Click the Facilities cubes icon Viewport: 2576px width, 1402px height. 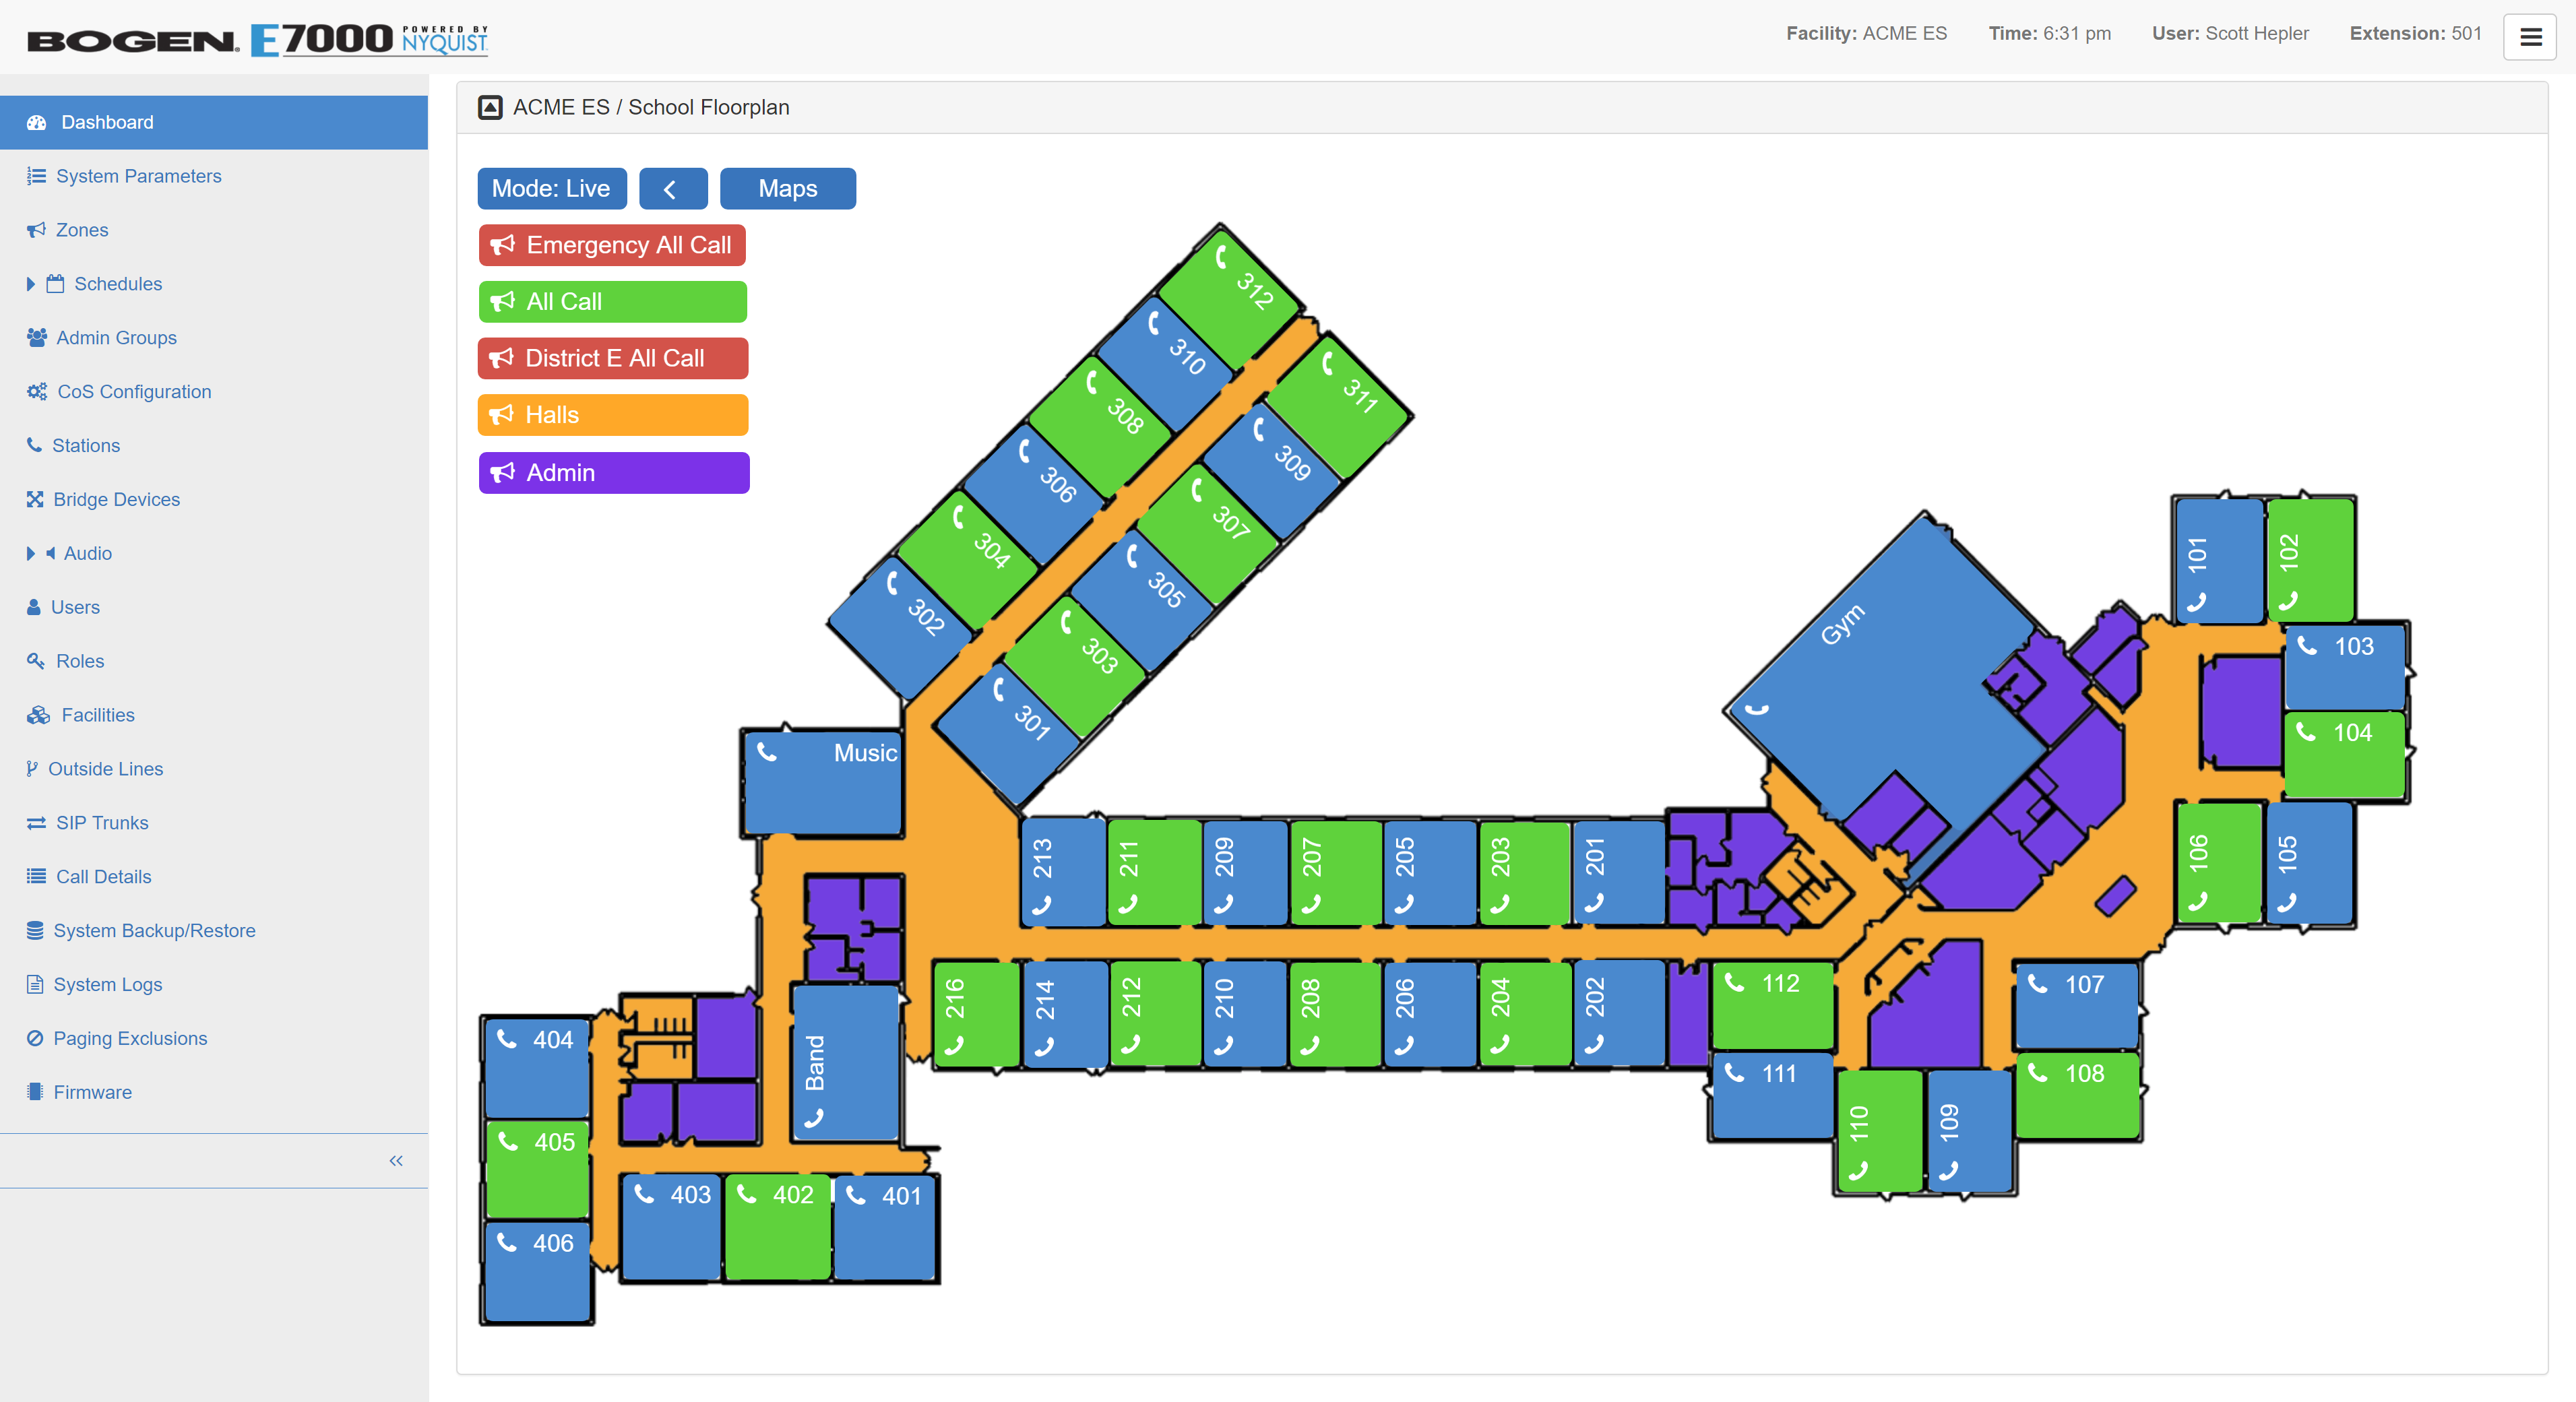point(38,715)
